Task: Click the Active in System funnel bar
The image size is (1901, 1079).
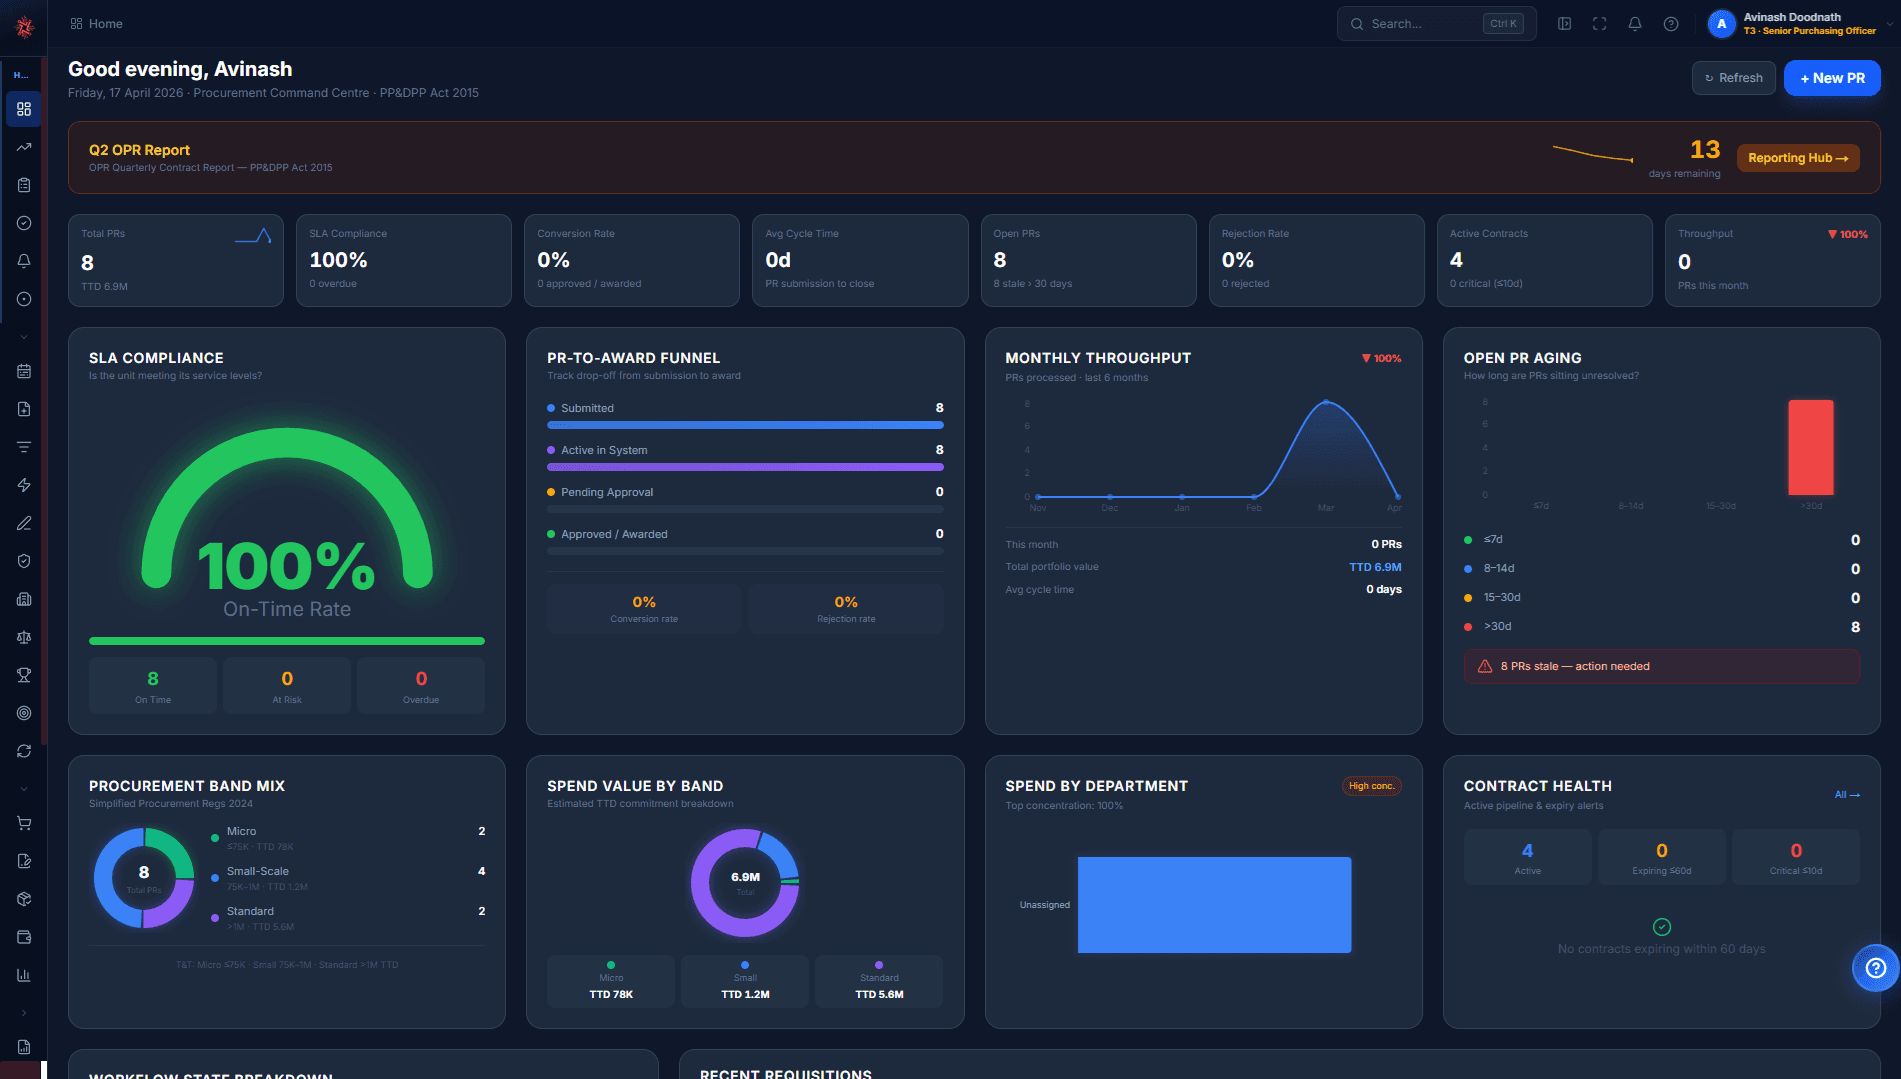Action: (745, 467)
